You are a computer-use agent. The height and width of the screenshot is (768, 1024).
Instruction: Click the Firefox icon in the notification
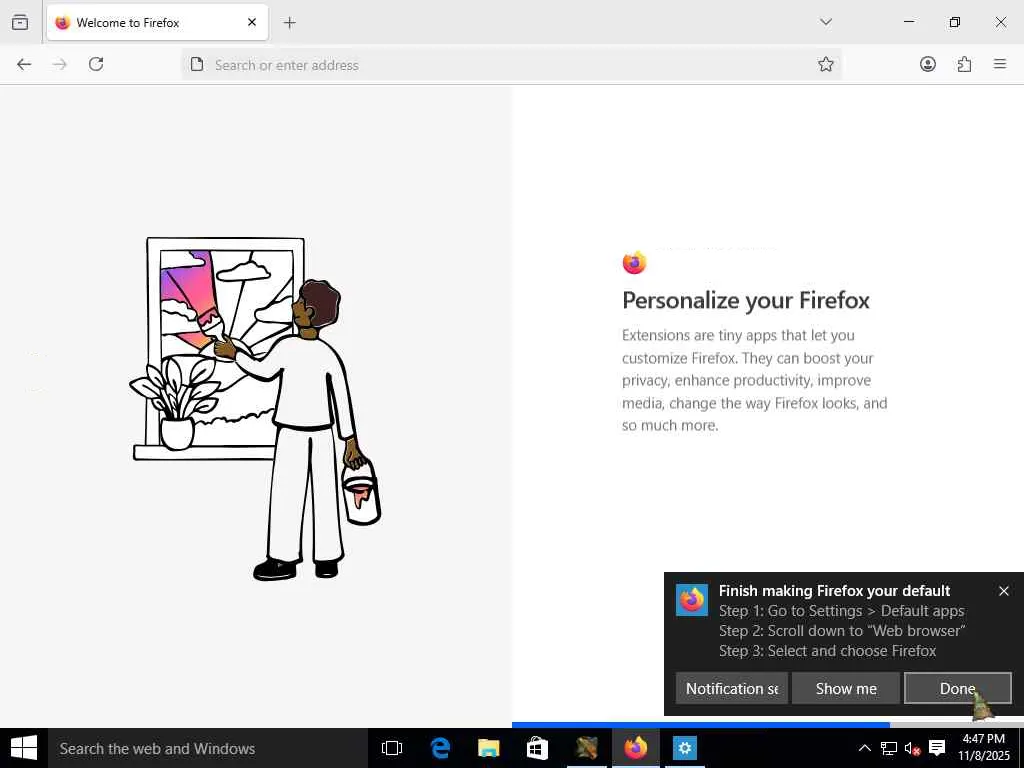[692, 600]
